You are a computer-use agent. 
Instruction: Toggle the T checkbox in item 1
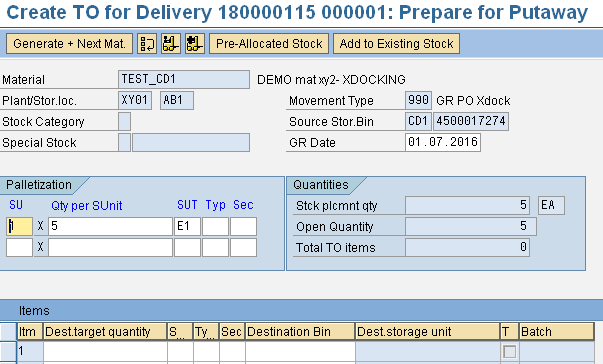point(510,351)
